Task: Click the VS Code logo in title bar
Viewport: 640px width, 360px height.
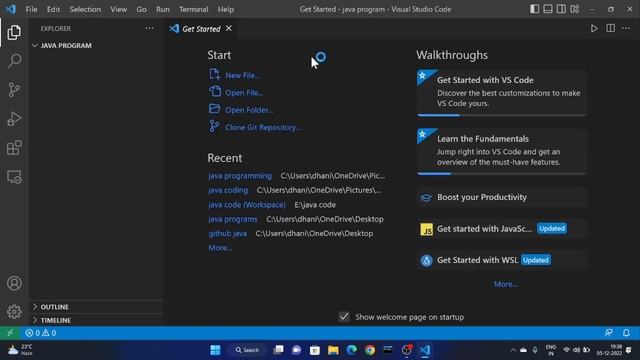Action: 11,9
